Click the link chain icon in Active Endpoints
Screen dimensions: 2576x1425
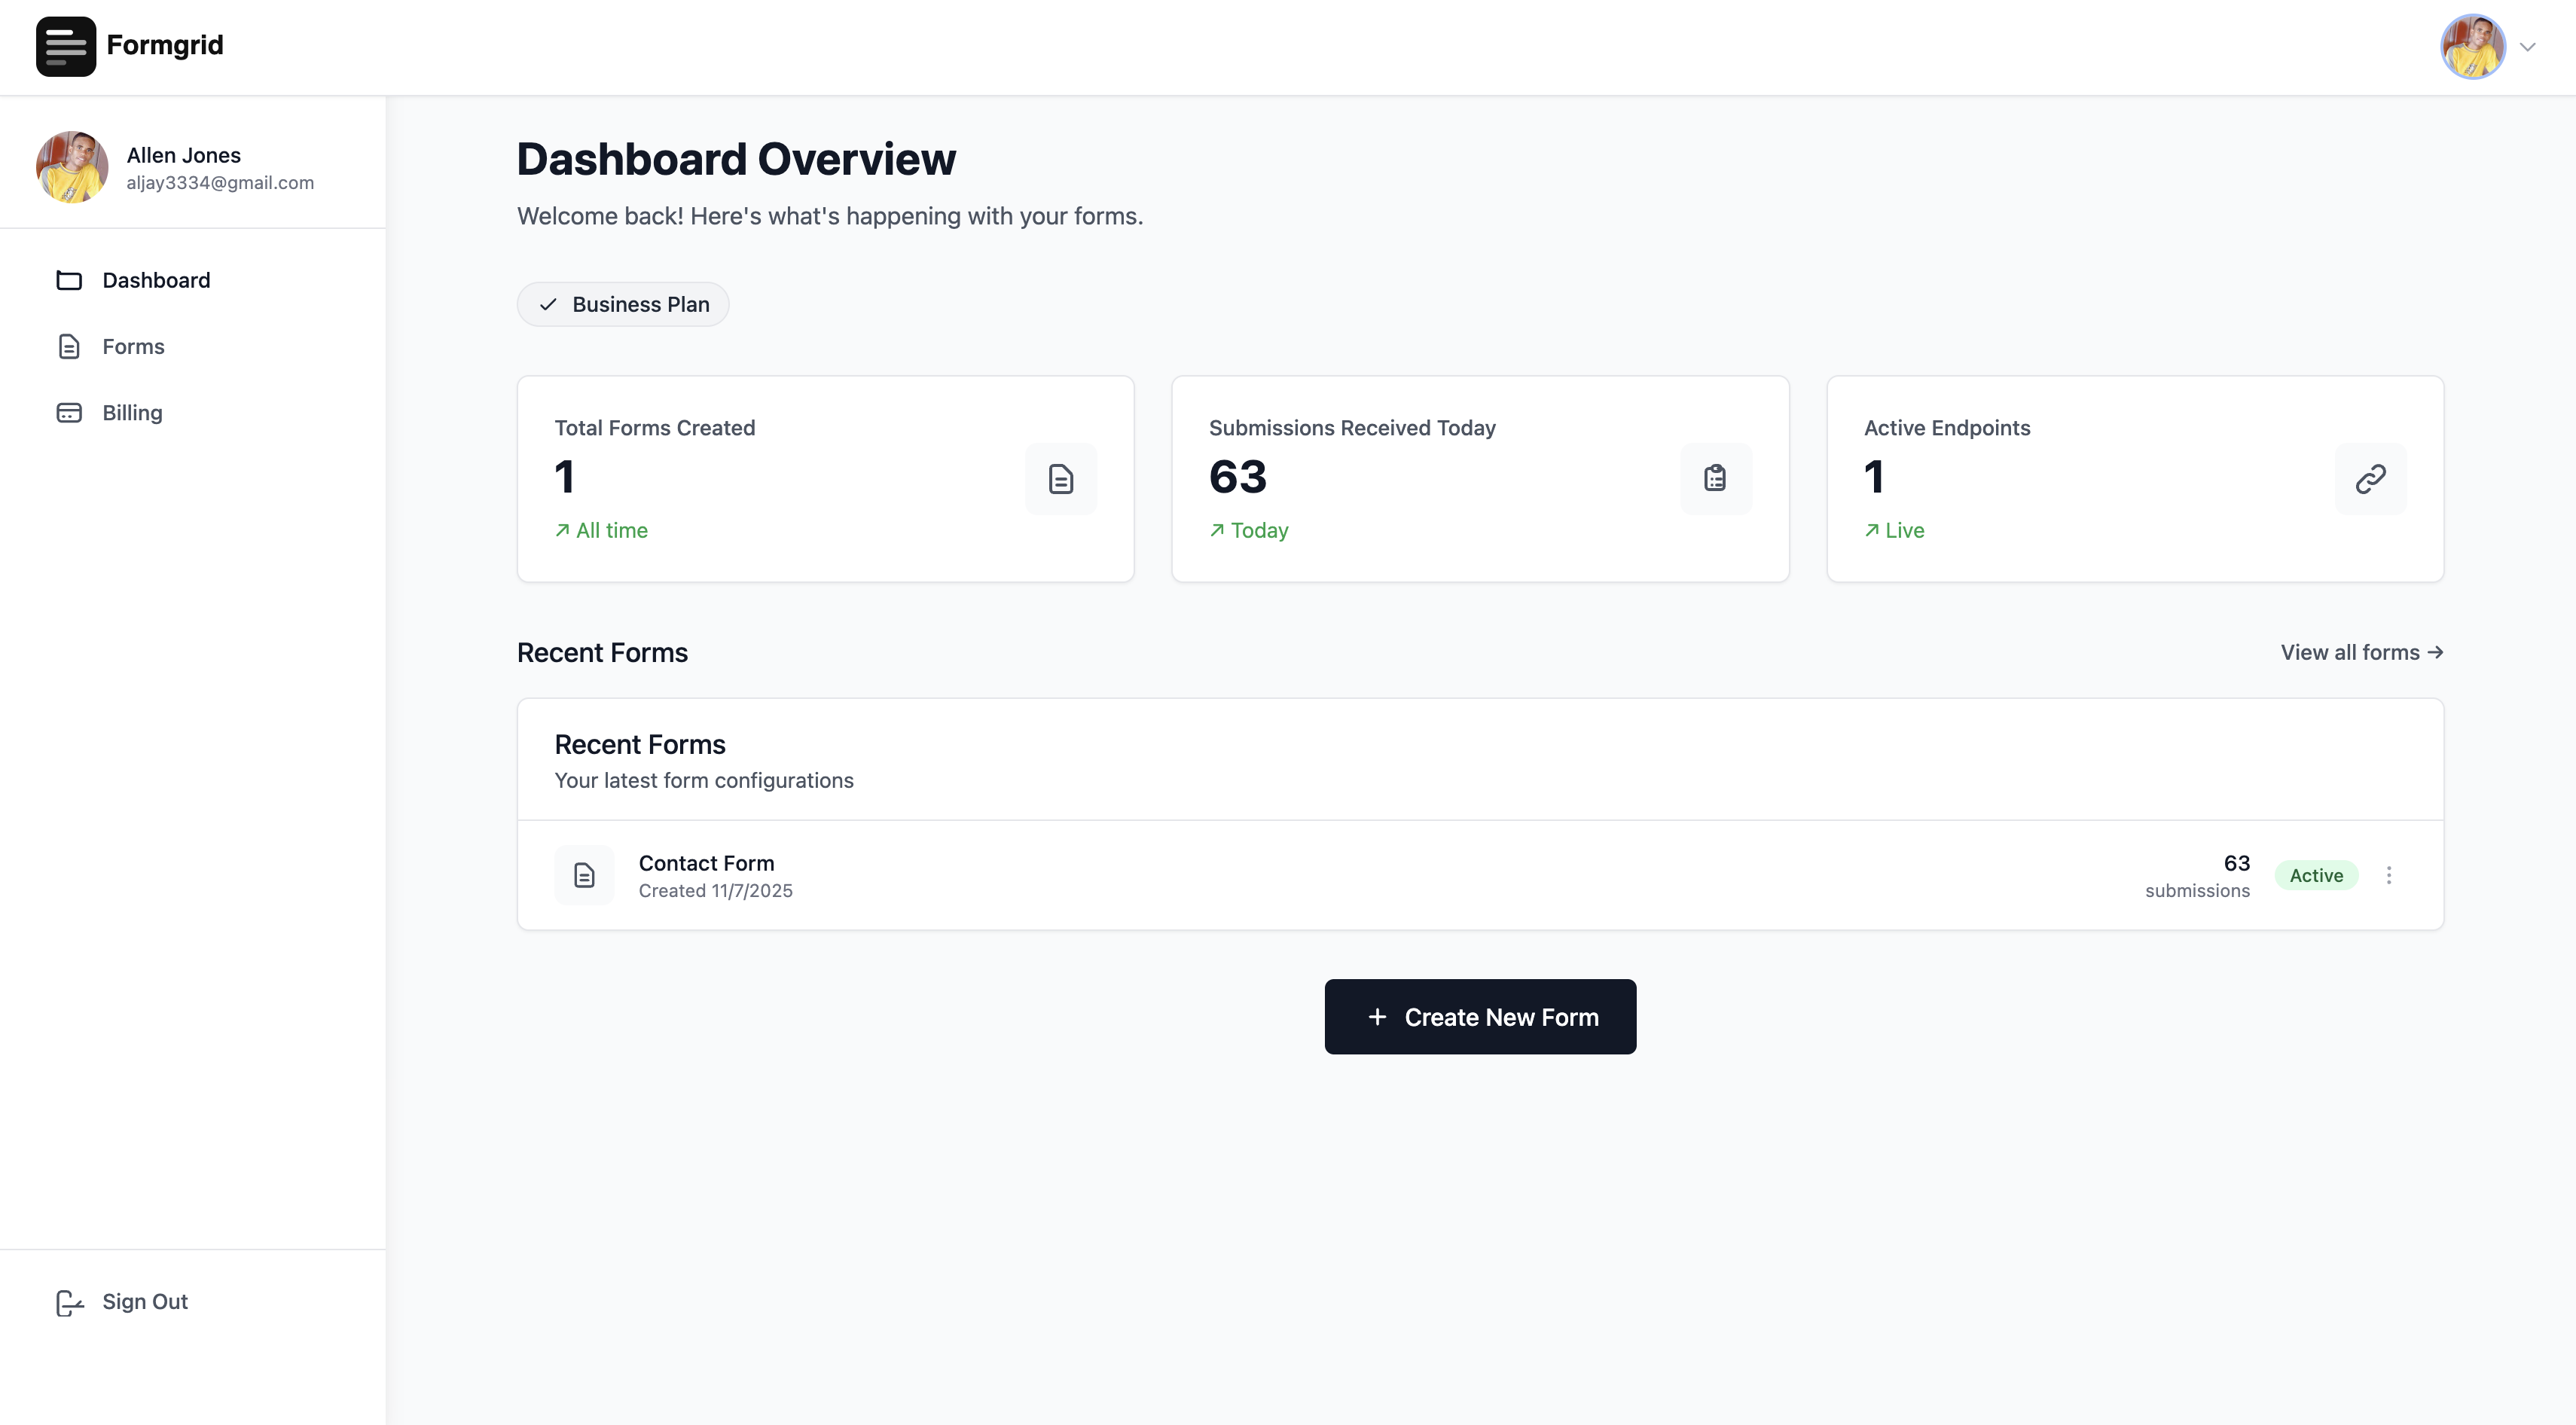2370,479
